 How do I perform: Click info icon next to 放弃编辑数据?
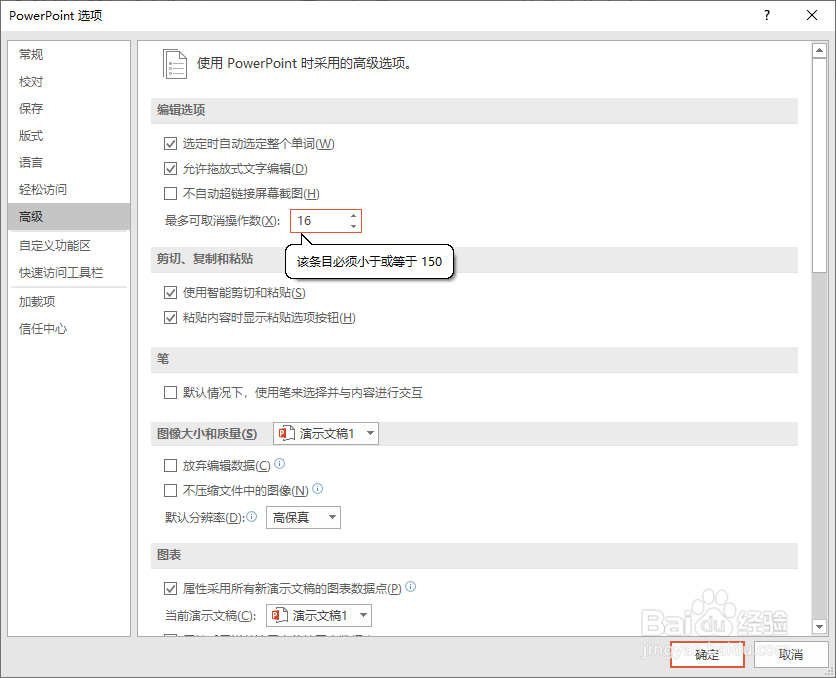pos(279,464)
